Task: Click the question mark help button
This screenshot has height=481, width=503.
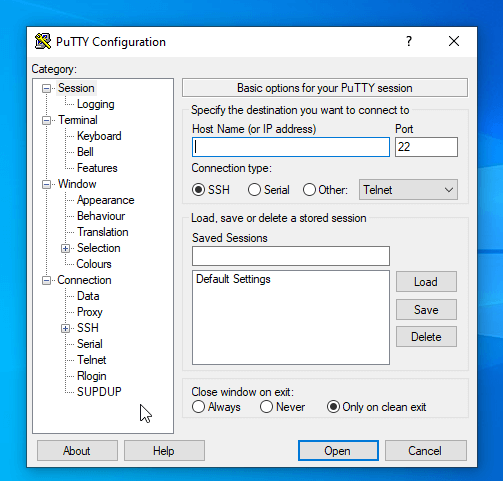Action: coord(409,41)
